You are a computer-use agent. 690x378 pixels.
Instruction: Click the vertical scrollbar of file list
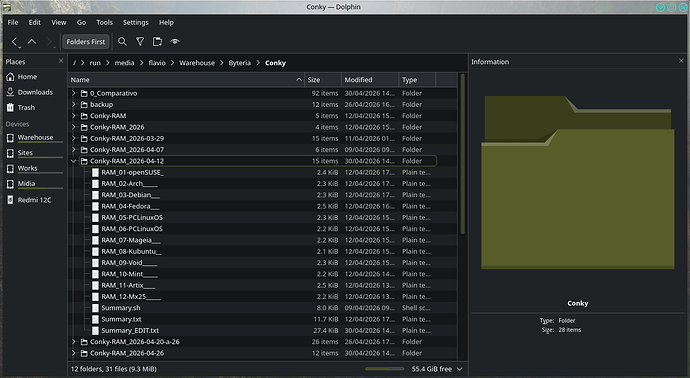[x=462, y=154]
